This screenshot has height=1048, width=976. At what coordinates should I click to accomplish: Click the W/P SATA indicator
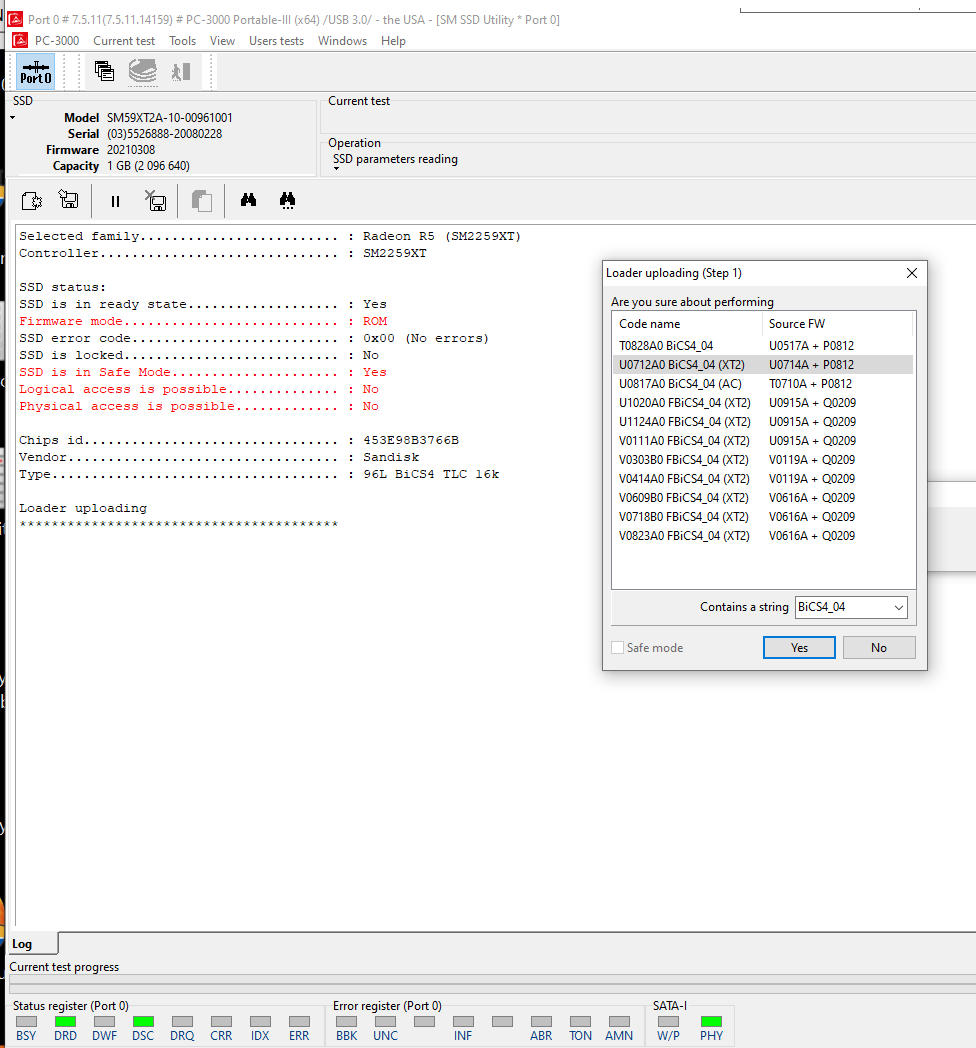click(x=668, y=1021)
